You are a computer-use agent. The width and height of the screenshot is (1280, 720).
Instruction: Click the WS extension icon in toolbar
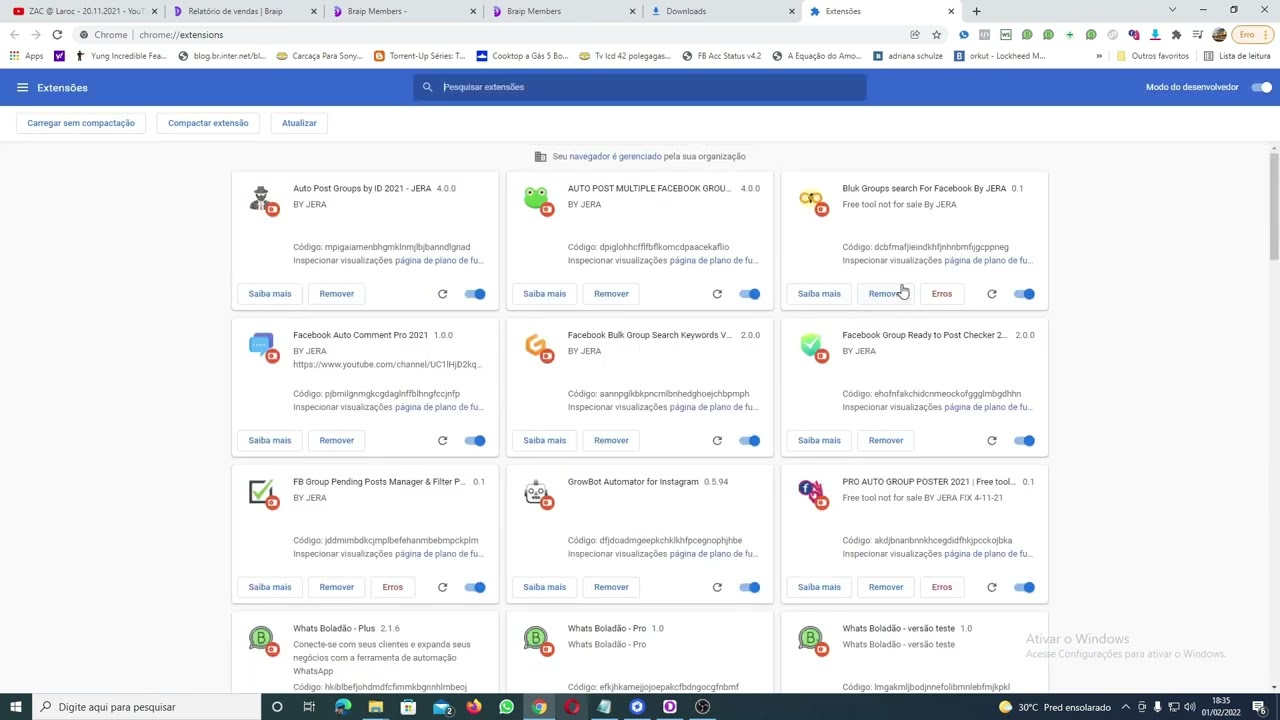point(1005,34)
